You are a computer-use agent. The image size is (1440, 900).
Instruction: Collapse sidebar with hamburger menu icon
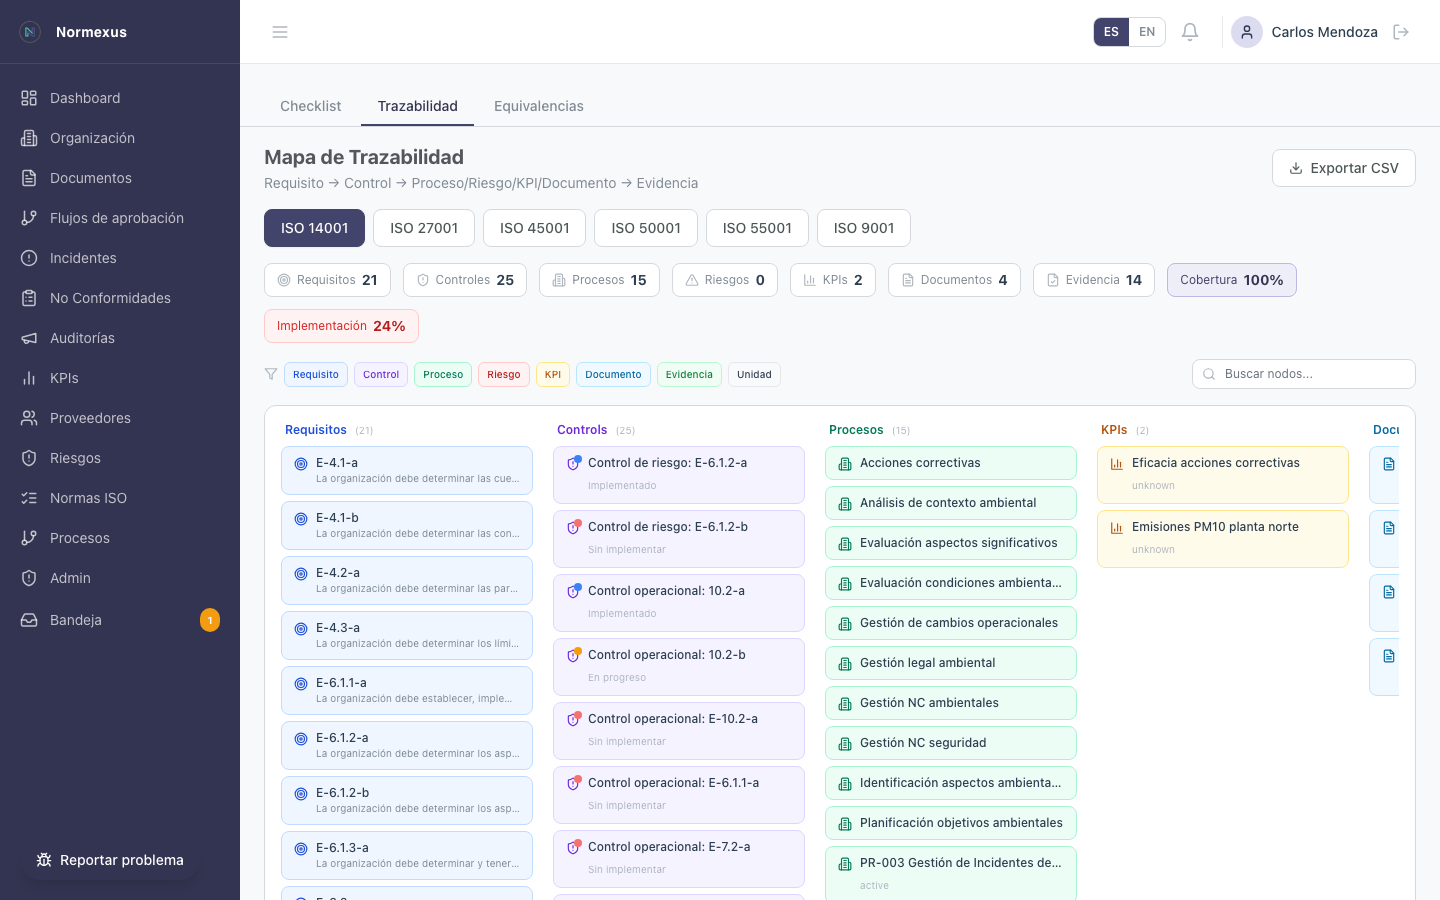(x=280, y=32)
